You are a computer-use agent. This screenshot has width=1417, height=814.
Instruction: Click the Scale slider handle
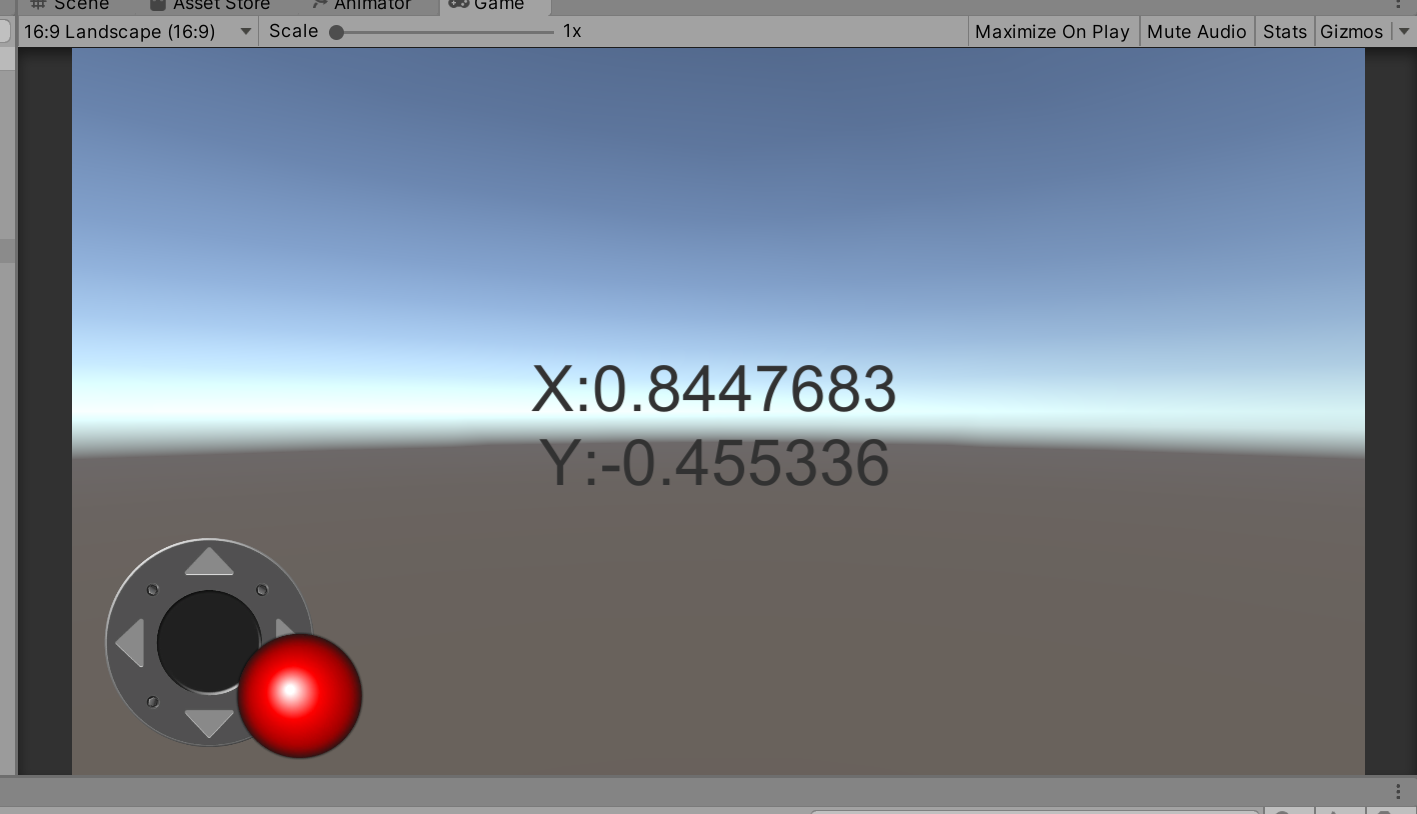click(337, 31)
